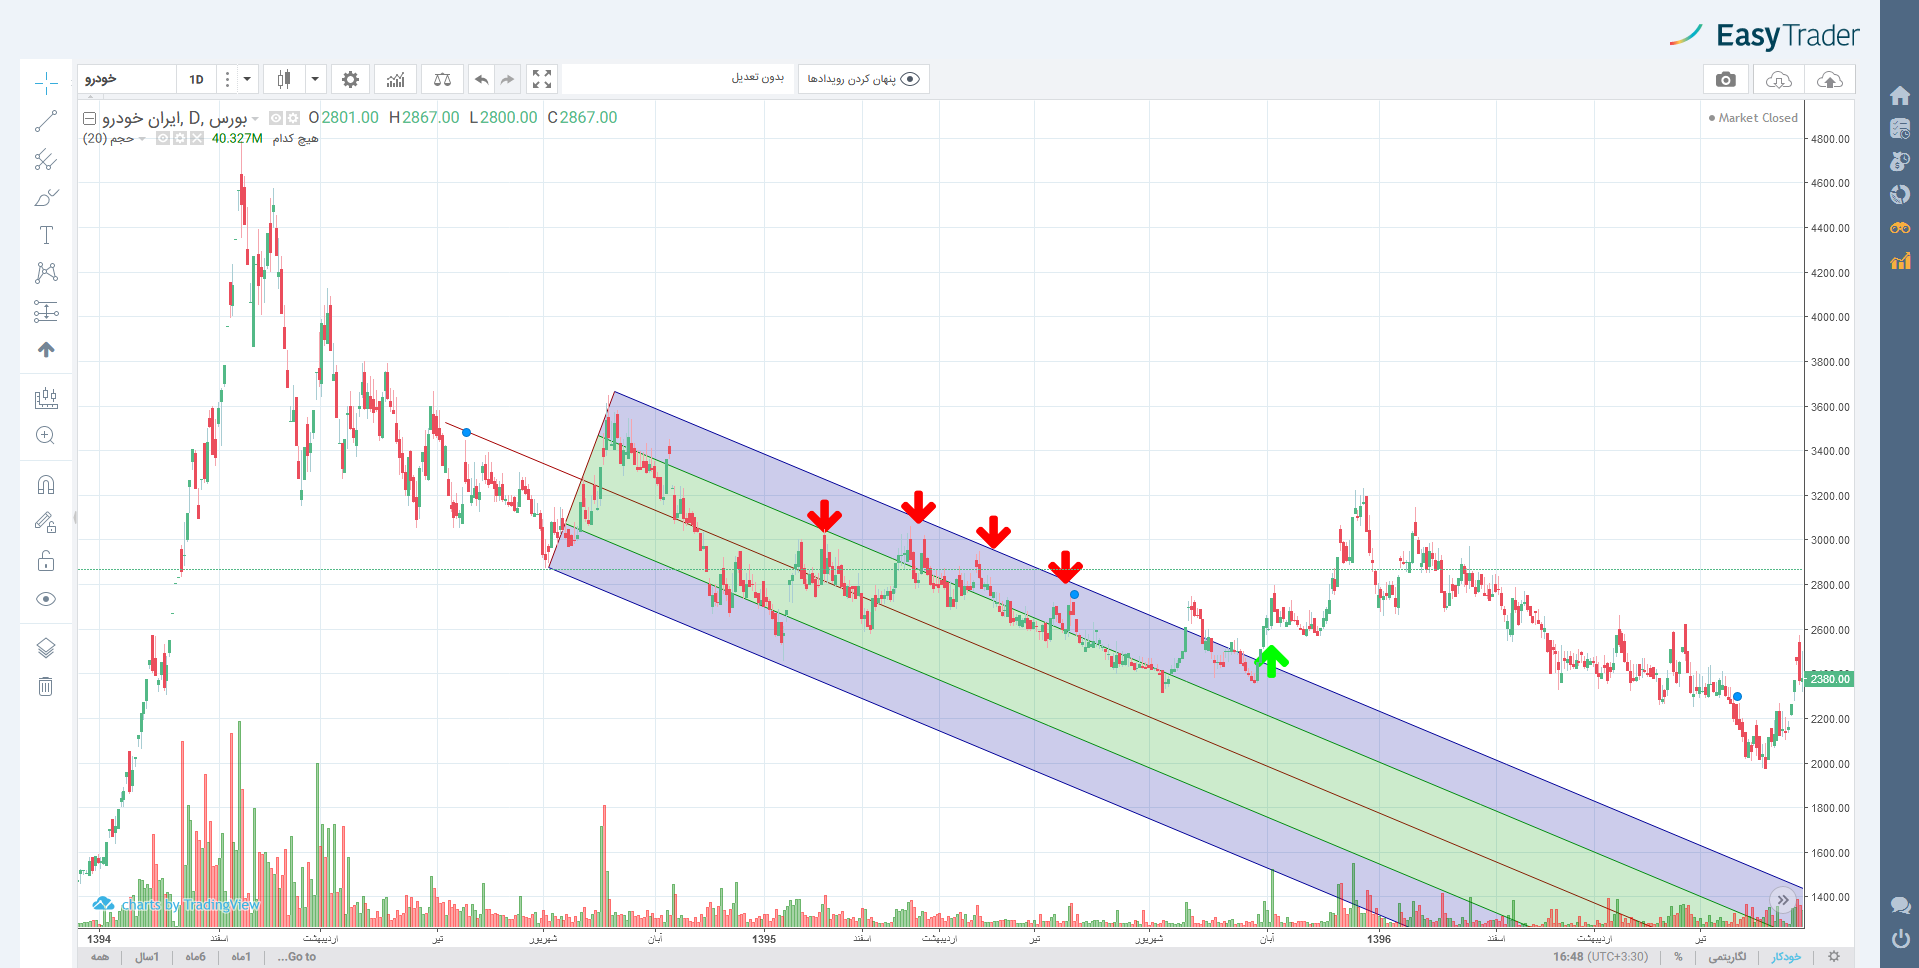
Task: Select the 6 ماه date range
Action: tap(195, 957)
